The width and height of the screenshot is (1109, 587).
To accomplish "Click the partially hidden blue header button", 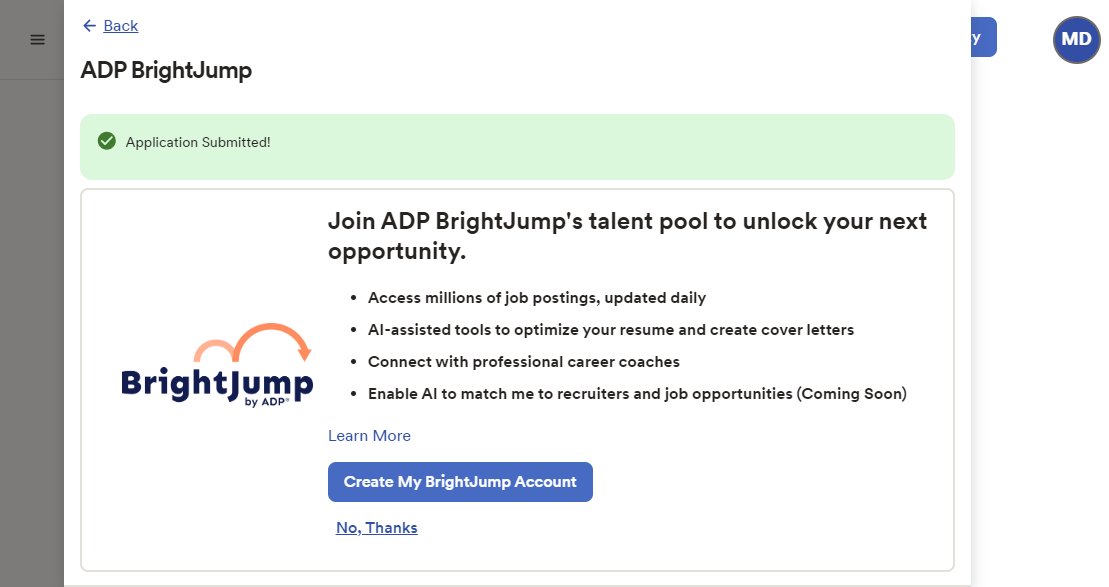I will tap(983, 38).
